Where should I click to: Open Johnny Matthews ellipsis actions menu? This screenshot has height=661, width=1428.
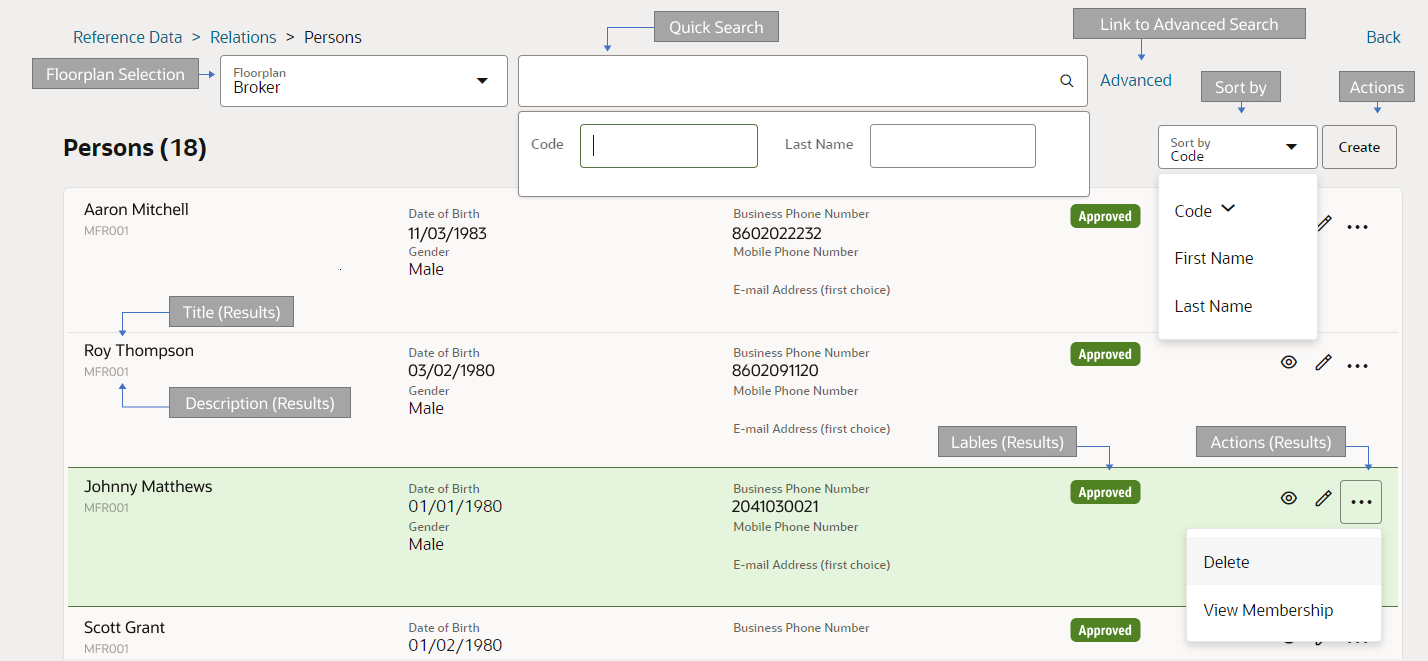click(x=1360, y=500)
